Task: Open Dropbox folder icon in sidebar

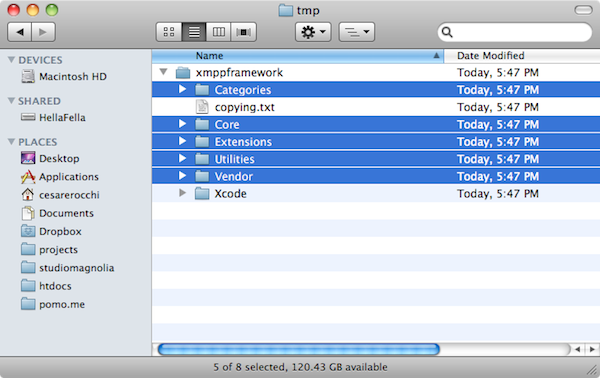Action: 28,231
